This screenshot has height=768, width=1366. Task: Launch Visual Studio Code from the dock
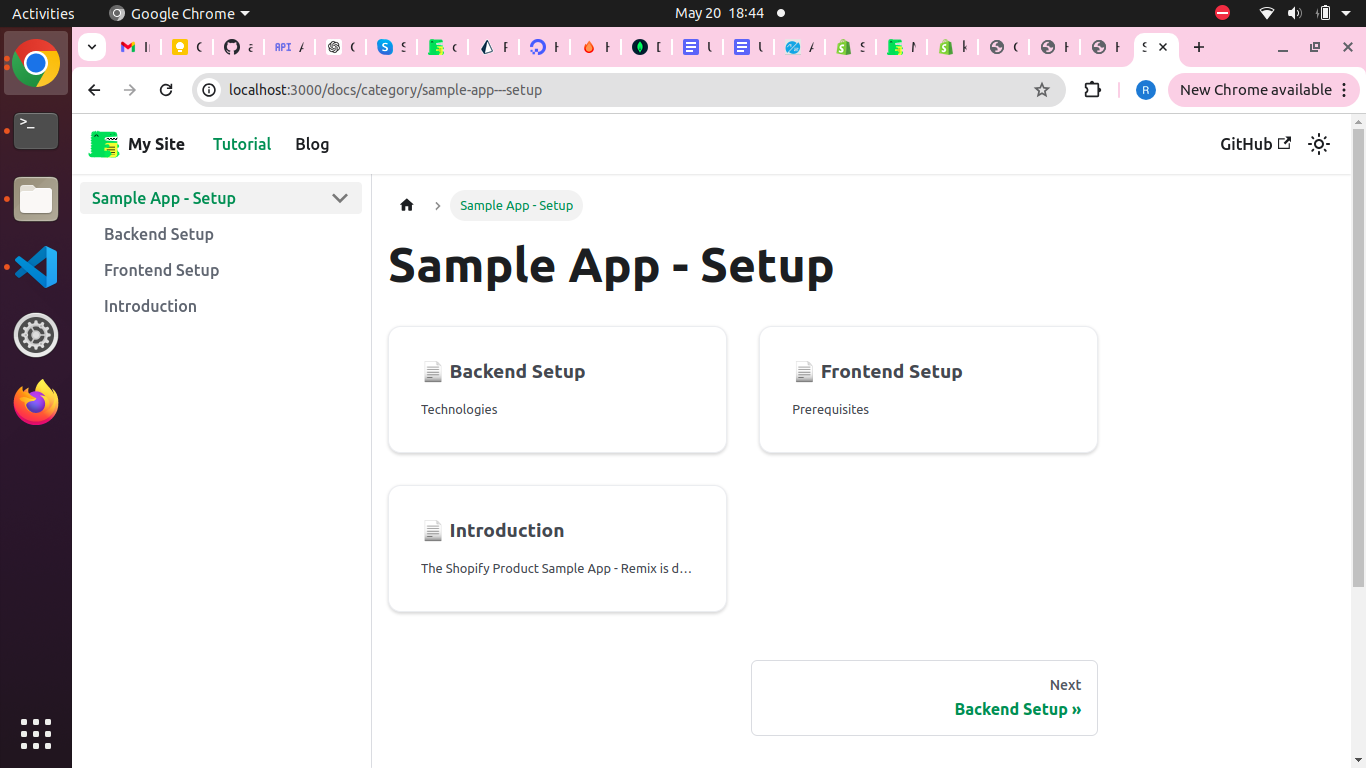tap(36, 267)
